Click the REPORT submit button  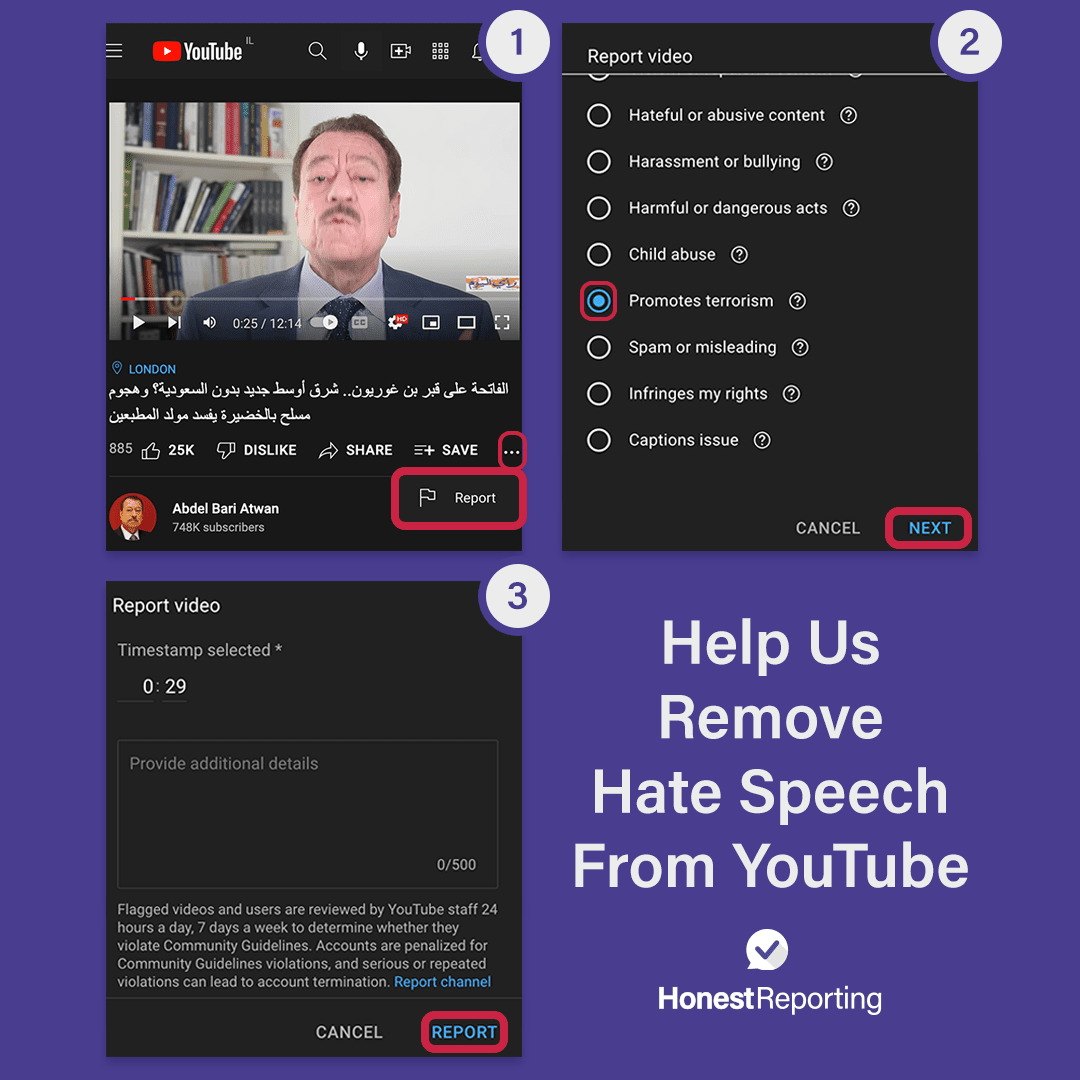pyautogui.click(x=464, y=1032)
